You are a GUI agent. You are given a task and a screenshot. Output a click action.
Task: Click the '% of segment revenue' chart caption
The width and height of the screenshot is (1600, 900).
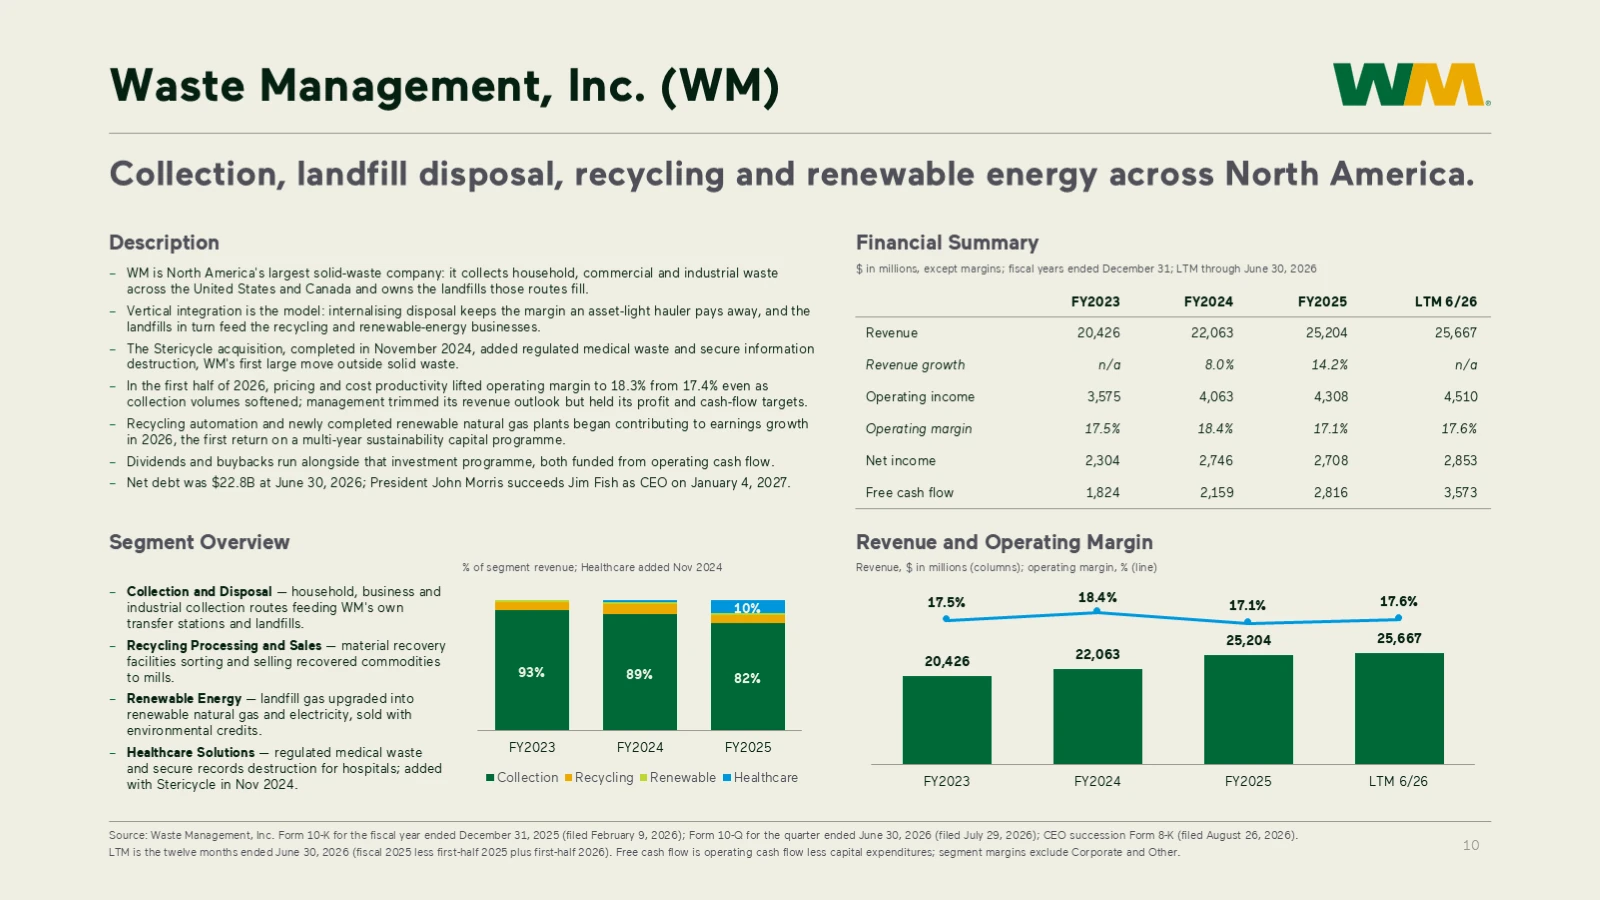coord(592,568)
